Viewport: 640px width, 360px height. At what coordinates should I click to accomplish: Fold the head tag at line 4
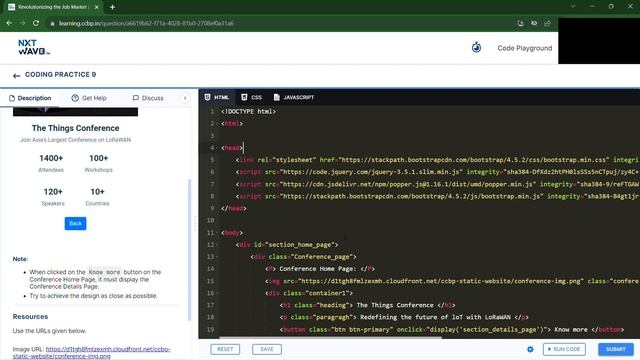pos(217,148)
